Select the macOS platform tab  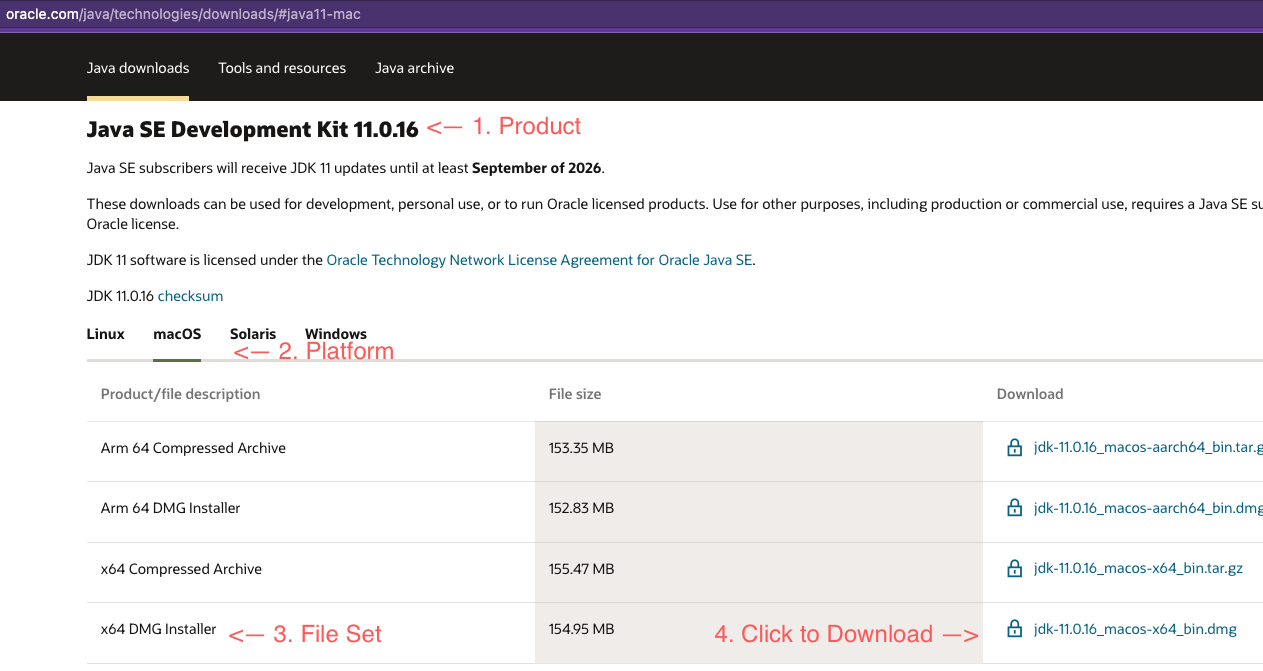coord(177,334)
